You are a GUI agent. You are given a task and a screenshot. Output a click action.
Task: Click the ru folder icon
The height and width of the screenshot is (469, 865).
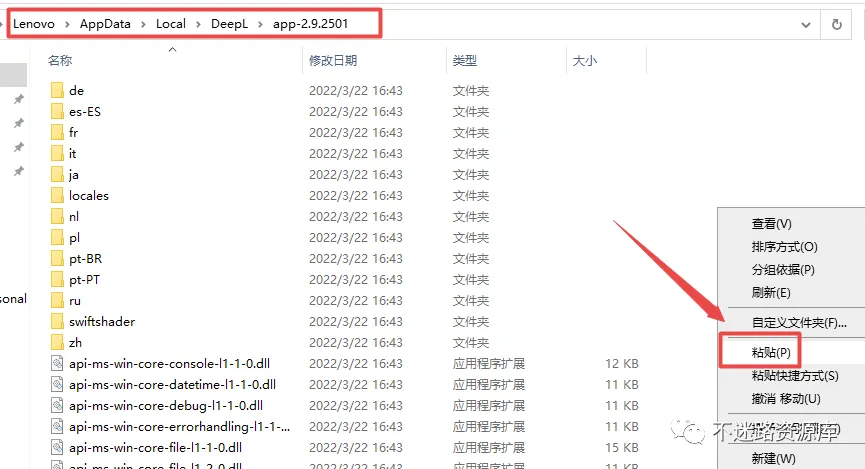pyautogui.click(x=57, y=301)
